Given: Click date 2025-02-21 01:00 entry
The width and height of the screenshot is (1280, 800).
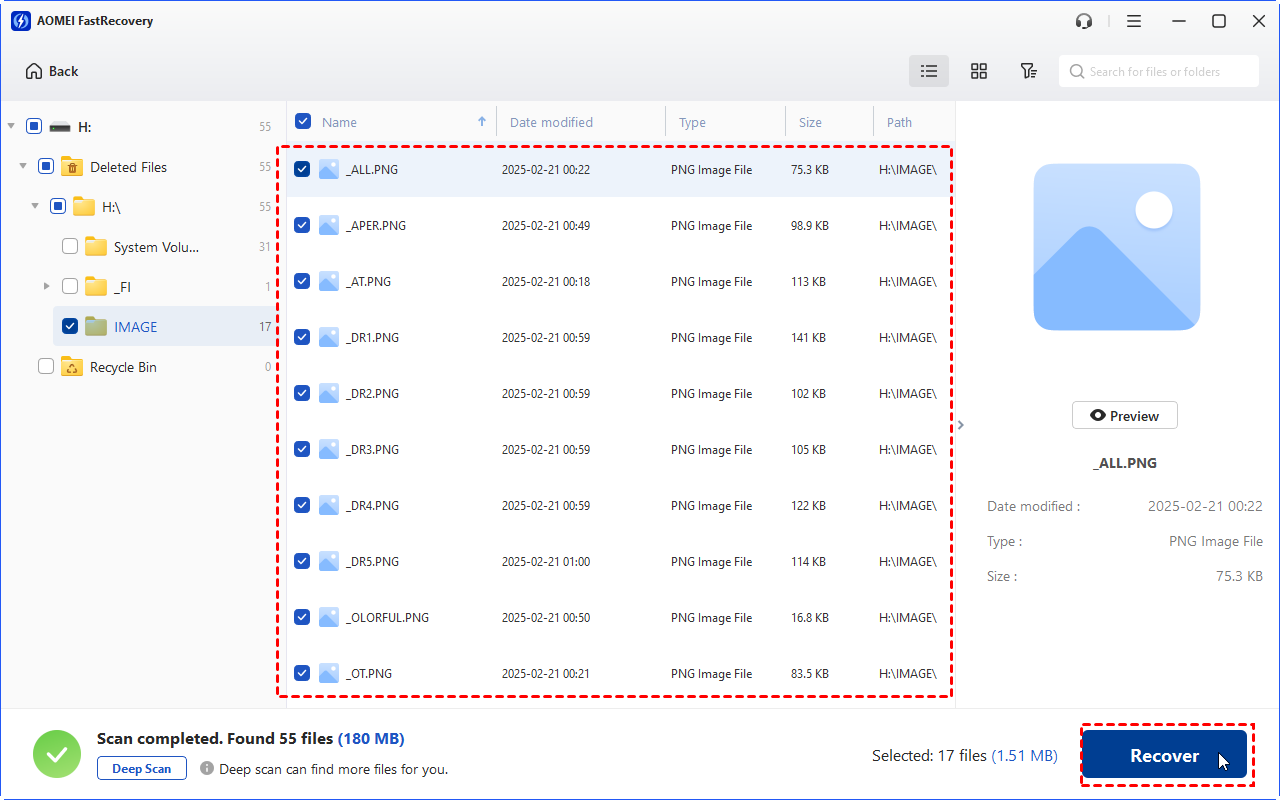Looking at the screenshot, I should (x=546, y=562).
